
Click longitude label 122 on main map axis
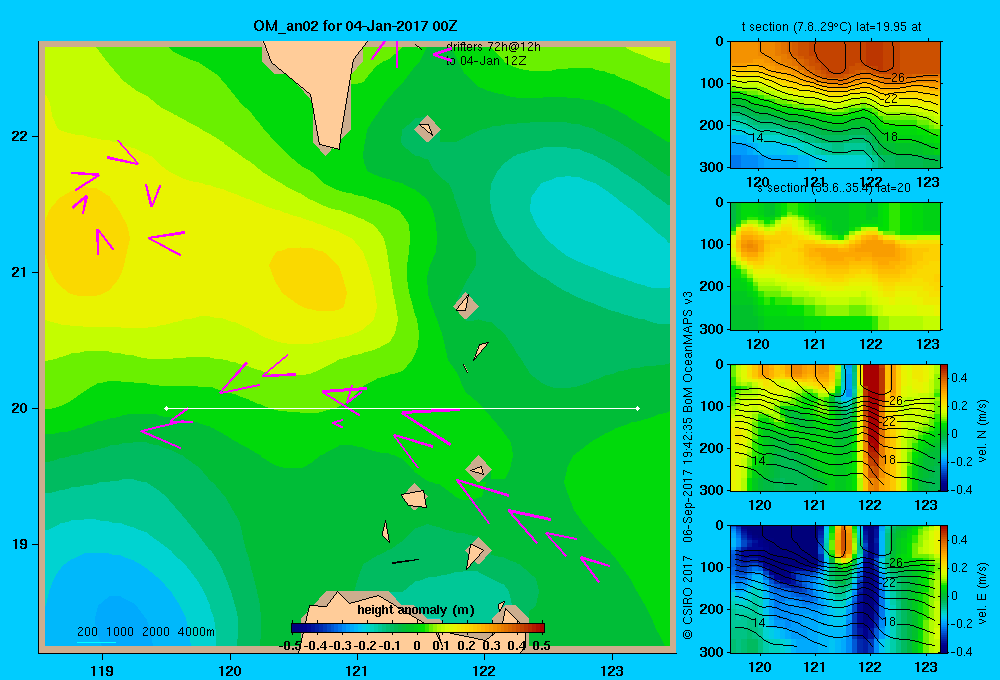pos(484,670)
